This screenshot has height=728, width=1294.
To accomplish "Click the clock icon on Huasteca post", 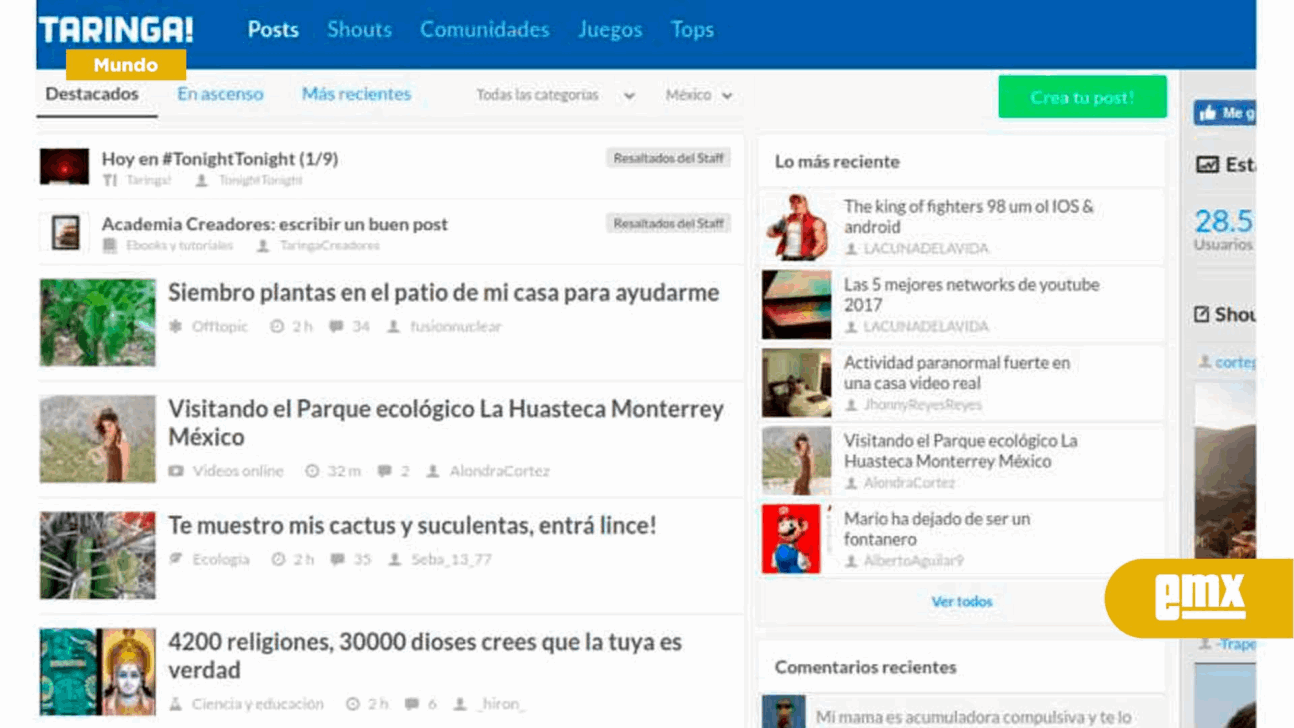I will coord(312,471).
